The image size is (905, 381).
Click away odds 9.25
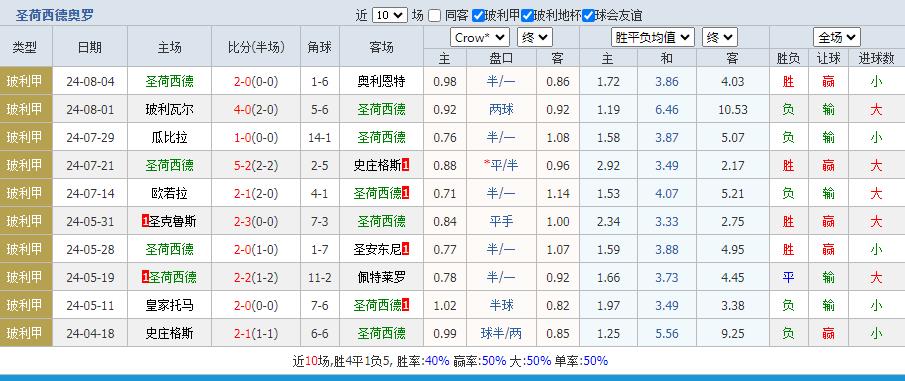(x=733, y=333)
